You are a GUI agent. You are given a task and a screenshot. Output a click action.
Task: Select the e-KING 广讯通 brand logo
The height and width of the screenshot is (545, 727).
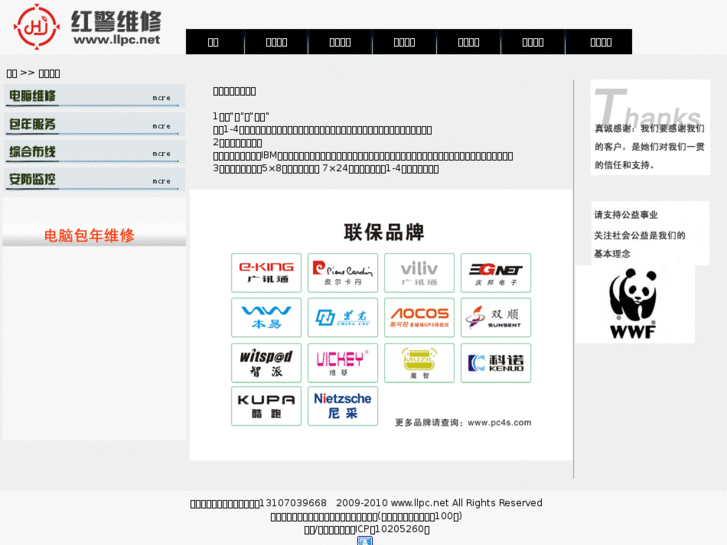[x=266, y=273]
